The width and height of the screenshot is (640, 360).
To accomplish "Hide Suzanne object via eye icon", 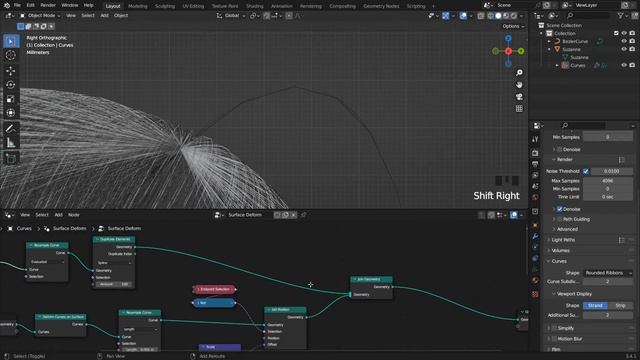I will pos(624,49).
